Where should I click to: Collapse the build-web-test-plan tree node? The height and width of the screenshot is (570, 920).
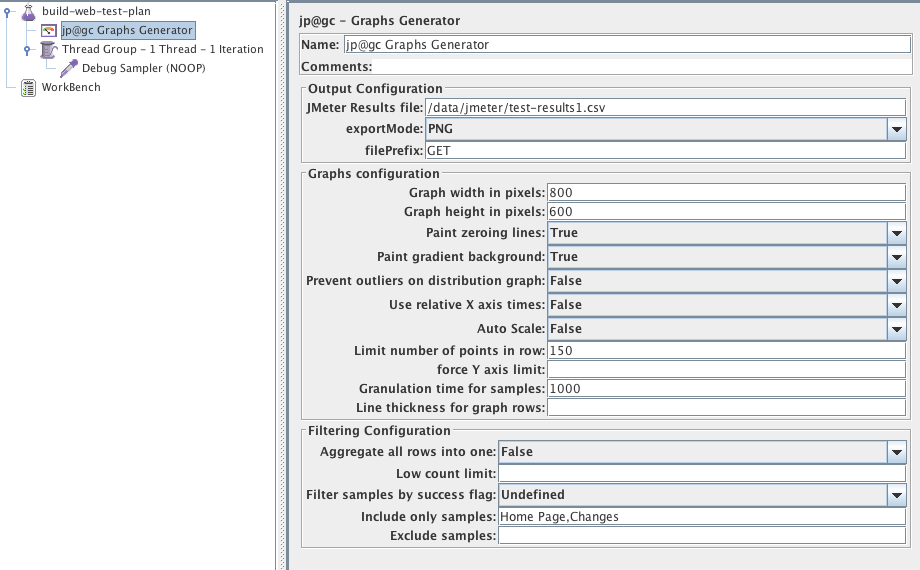pyautogui.click(x=7, y=11)
